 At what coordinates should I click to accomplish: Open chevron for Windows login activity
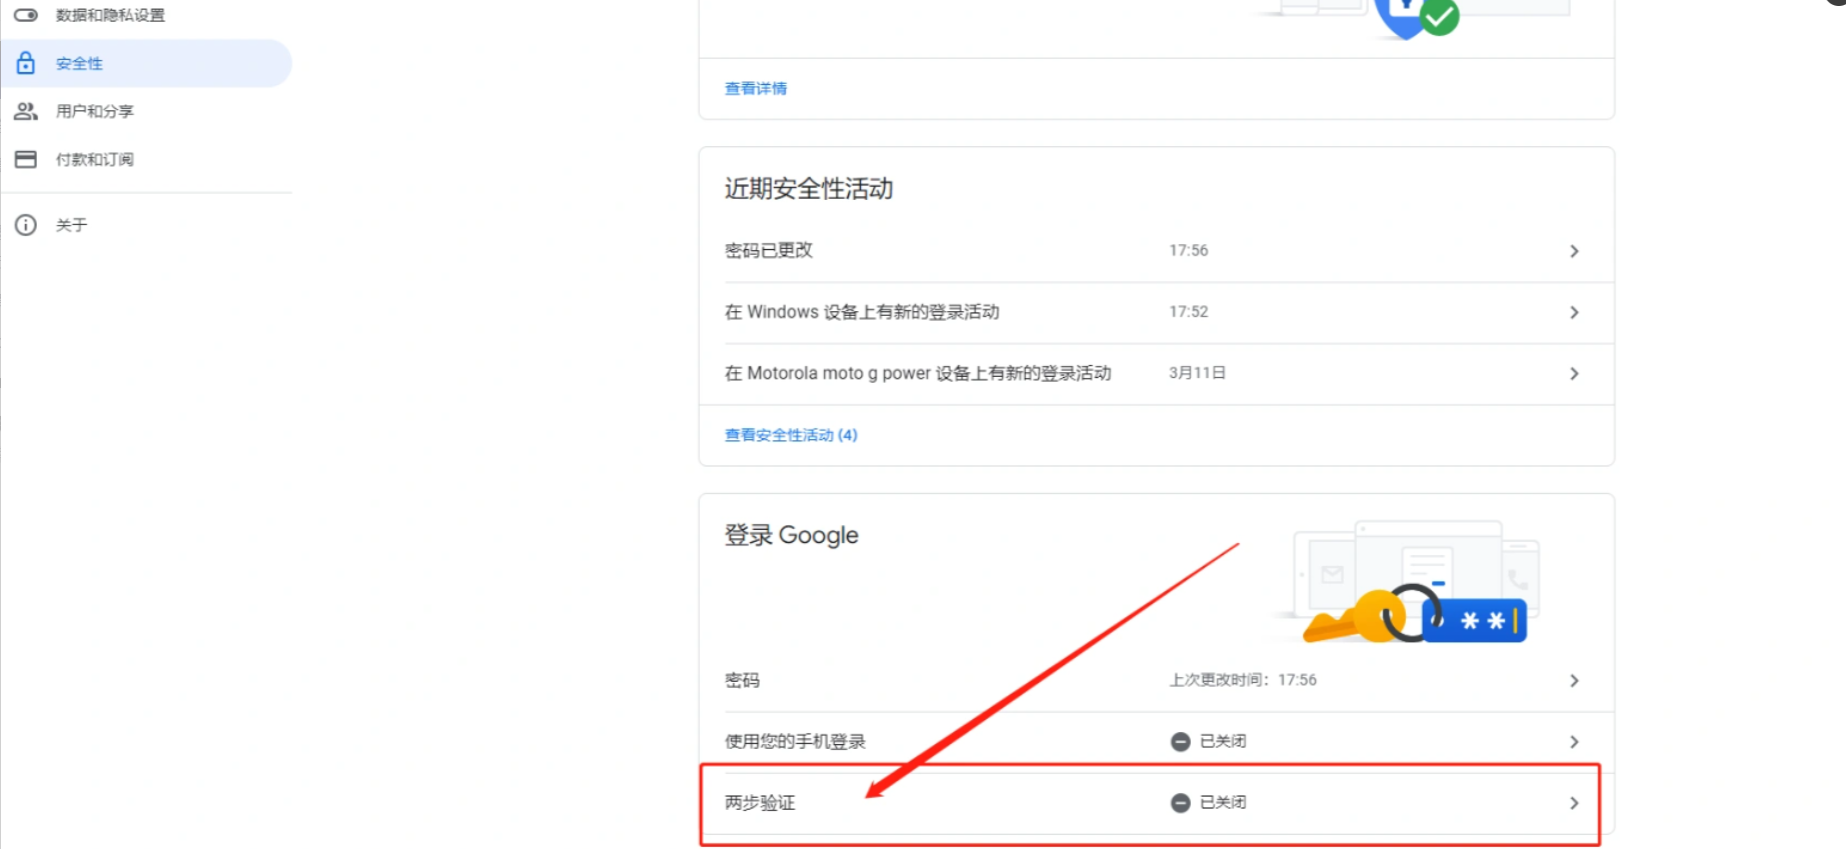(1573, 313)
